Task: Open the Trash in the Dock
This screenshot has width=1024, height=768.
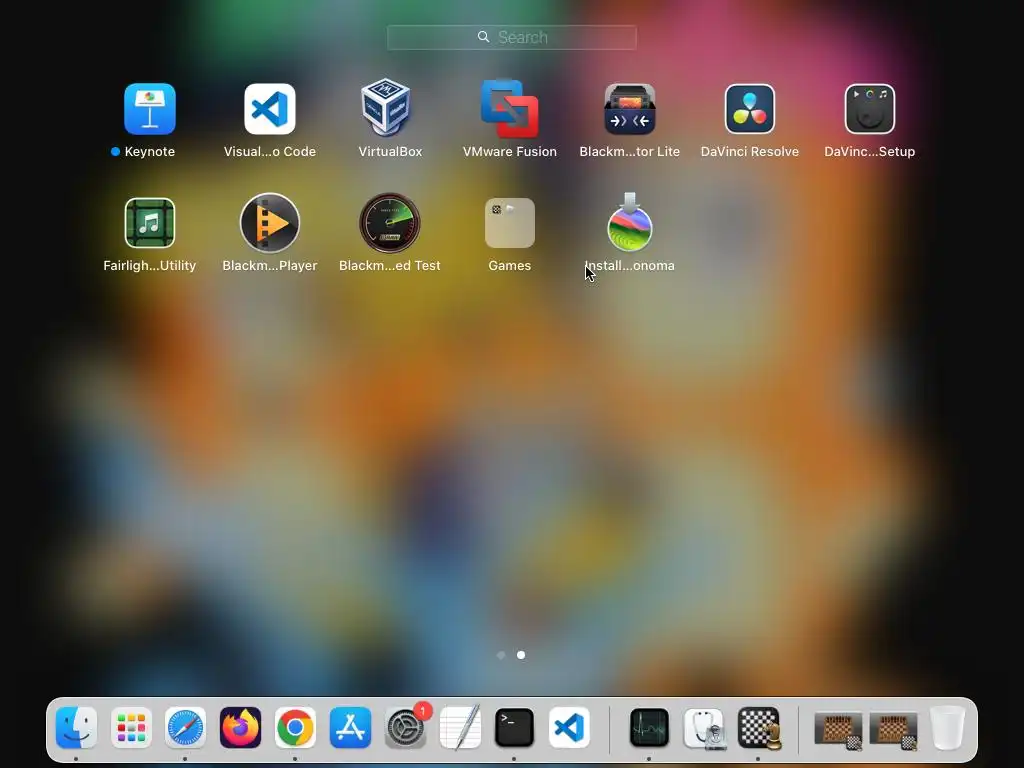Action: (947, 727)
